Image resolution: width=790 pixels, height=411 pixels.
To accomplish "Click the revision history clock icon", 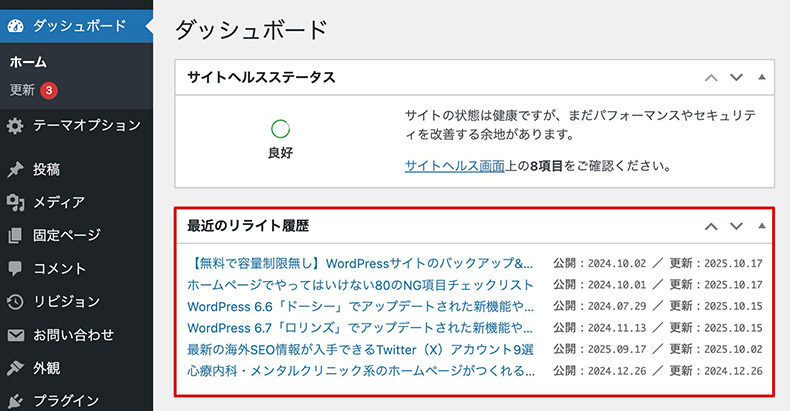I will tap(15, 301).
